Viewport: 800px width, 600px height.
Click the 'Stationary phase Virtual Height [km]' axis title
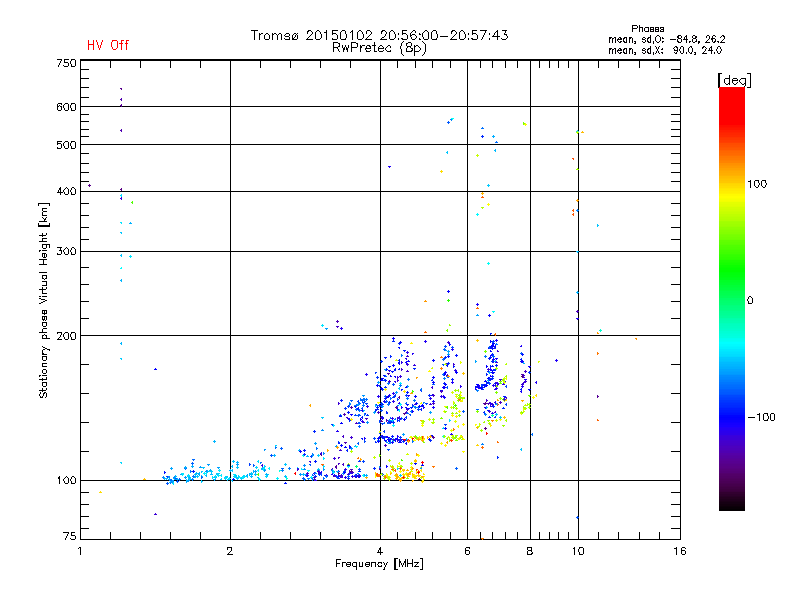click(43, 301)
